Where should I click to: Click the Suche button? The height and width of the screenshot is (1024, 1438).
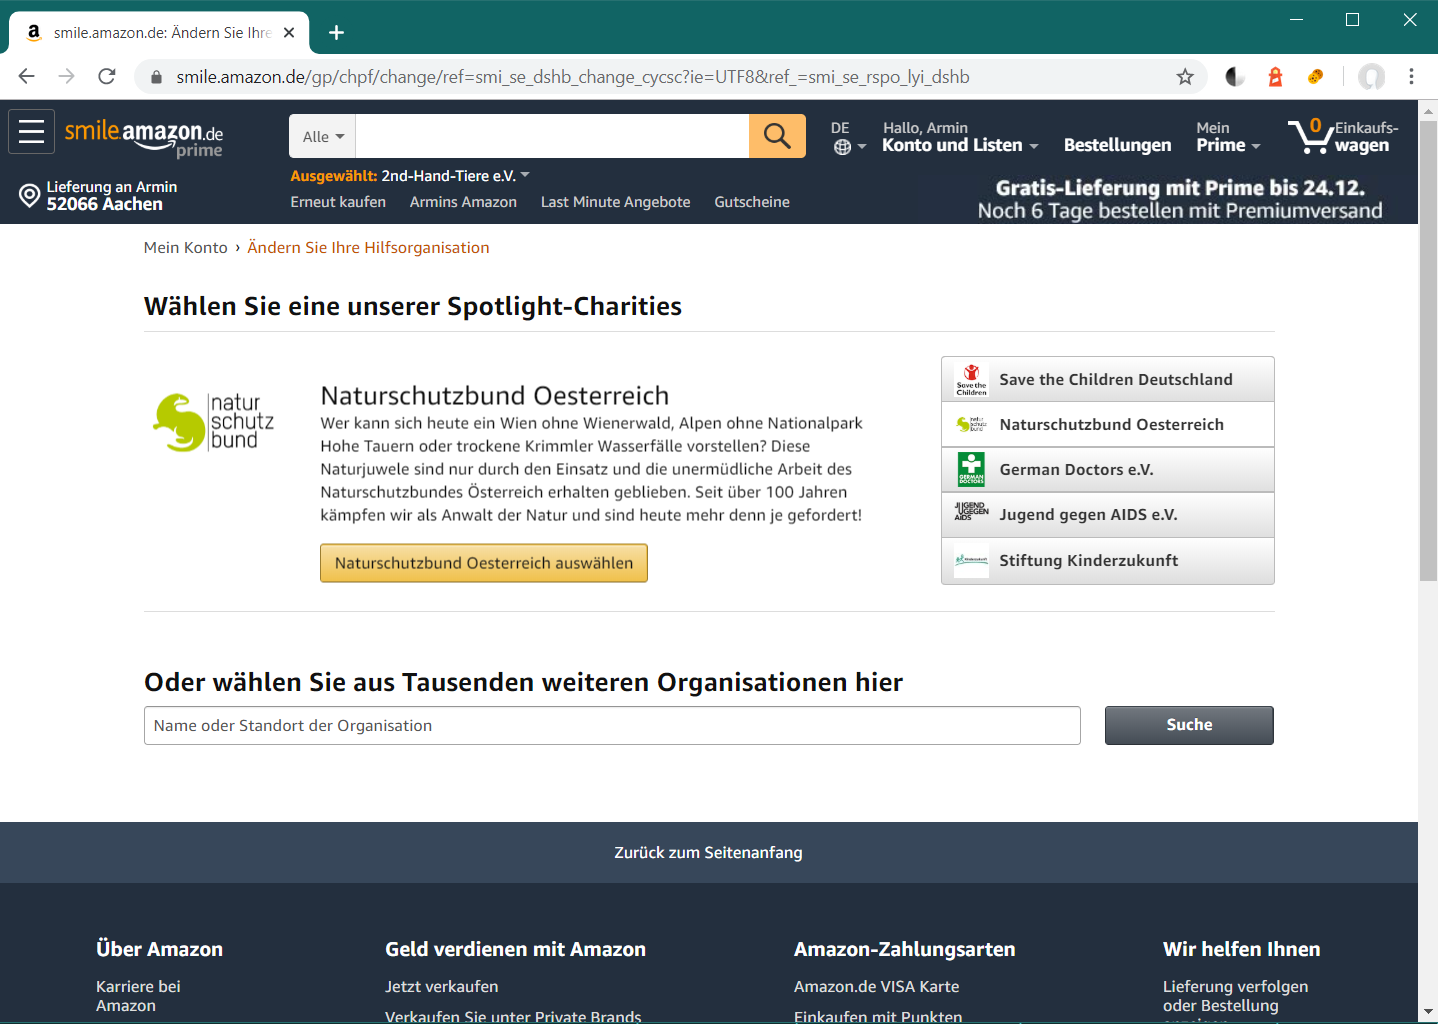click(x=1188, y=725)
